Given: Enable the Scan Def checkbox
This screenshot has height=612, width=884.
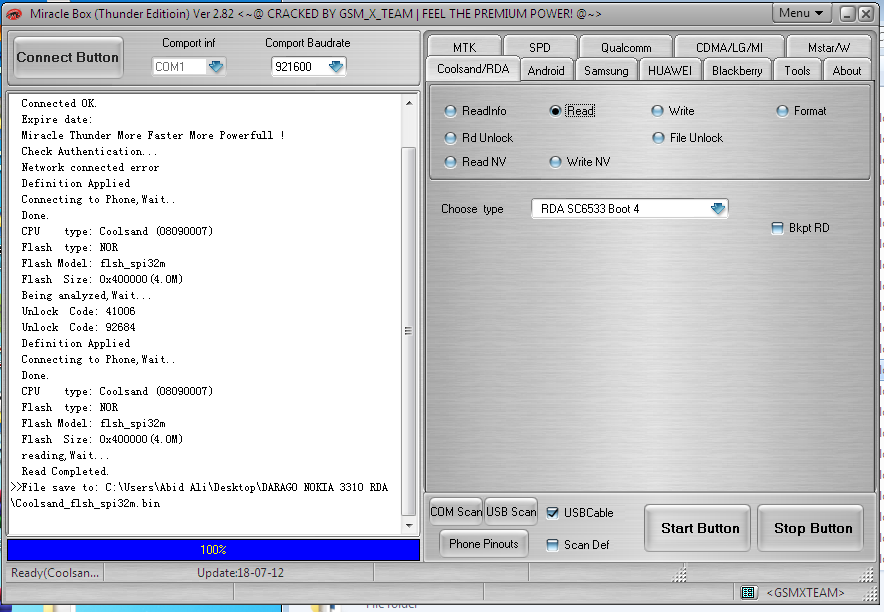Looking at the screenshot, I should coord(552,545).
